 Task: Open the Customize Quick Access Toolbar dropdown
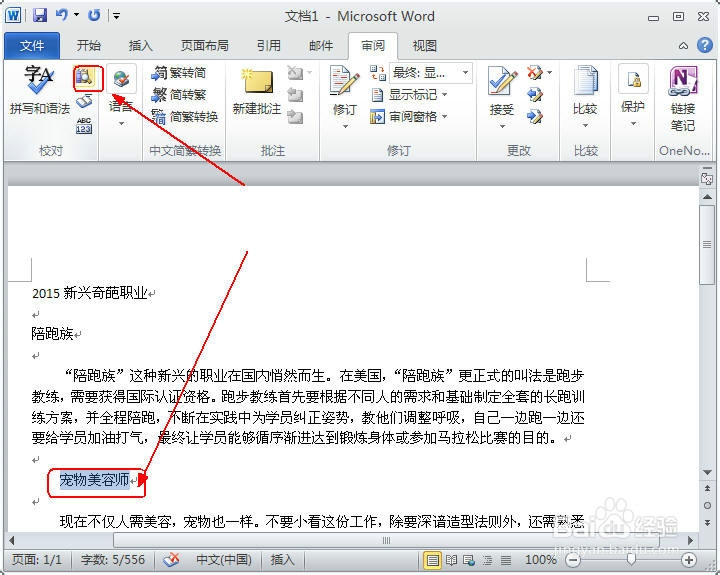pos(116,16)
